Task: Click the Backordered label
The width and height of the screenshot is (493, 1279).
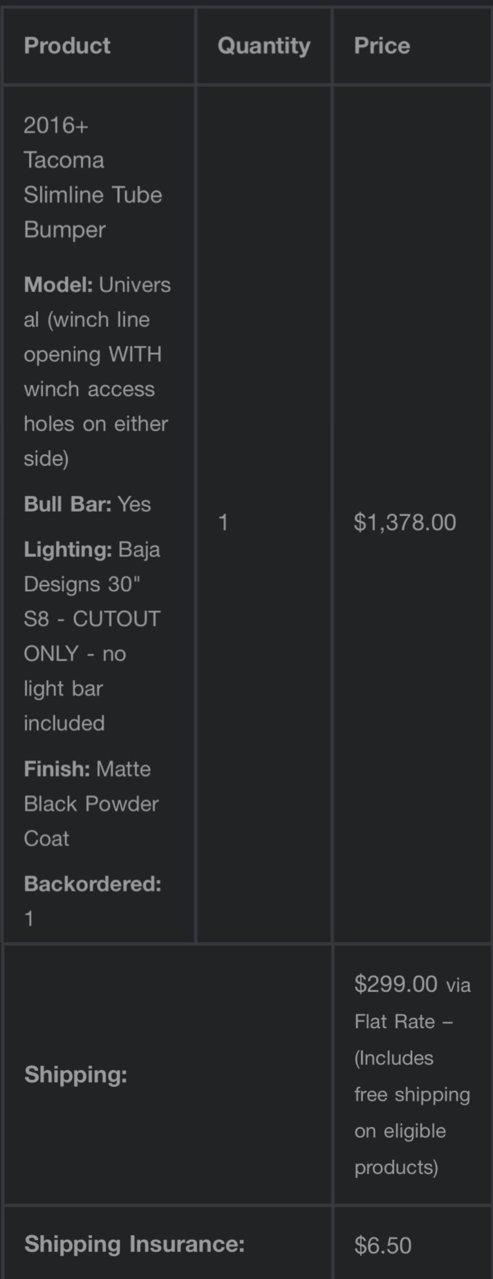Action: tap(93, 884)
